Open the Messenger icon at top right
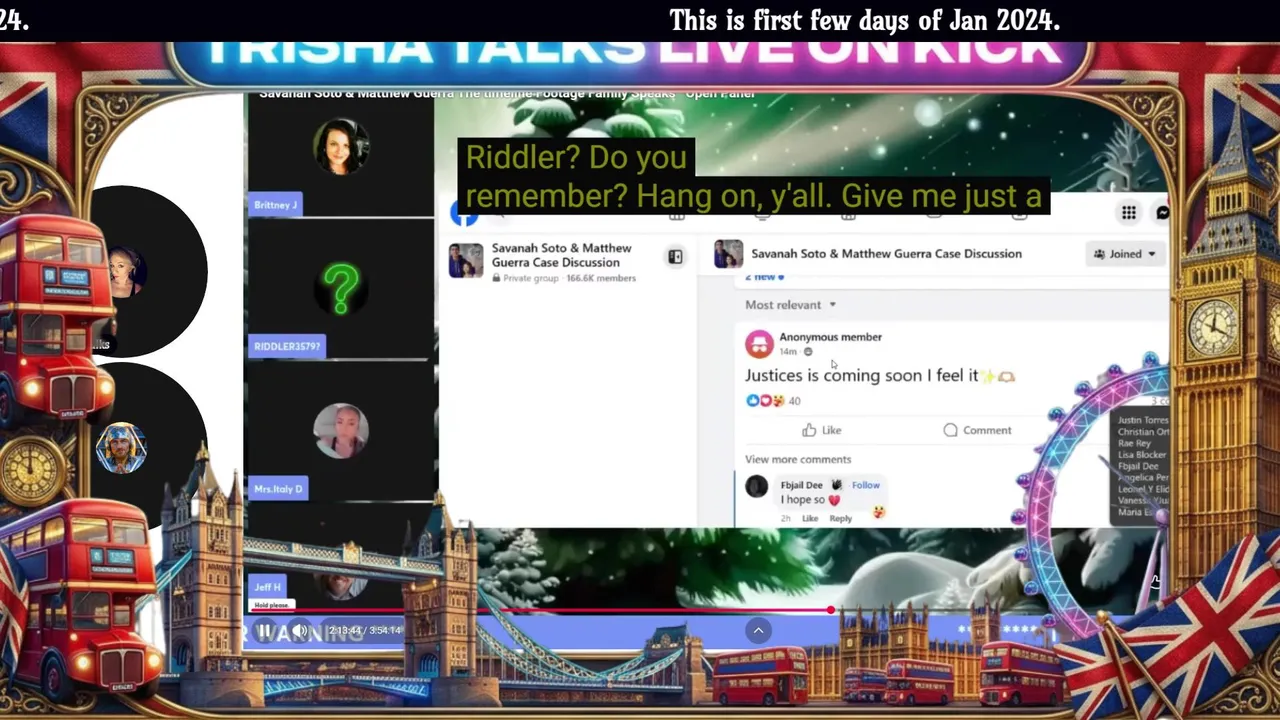Screen dimensions: 1280x720 [x=1162, y=212]
